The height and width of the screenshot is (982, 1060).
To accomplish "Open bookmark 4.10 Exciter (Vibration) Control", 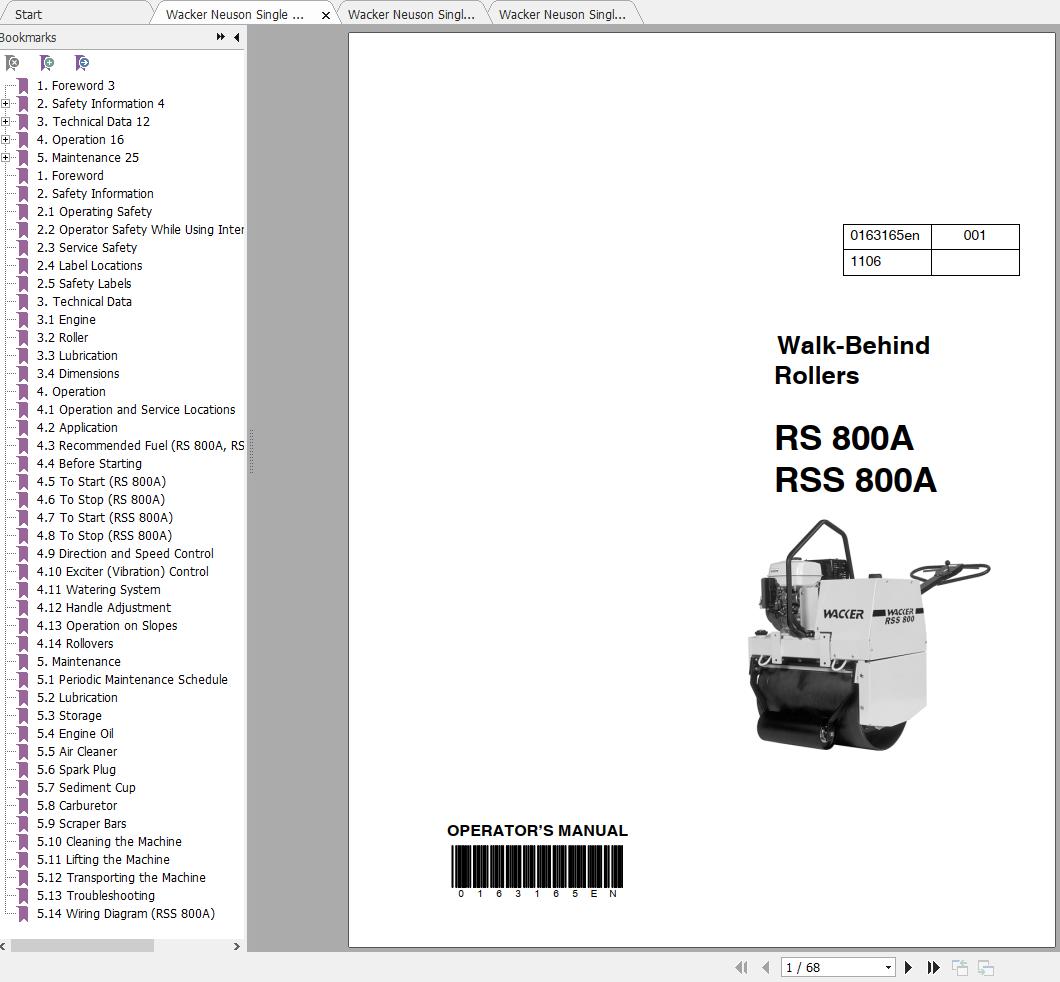I will (x=122, y=572).
